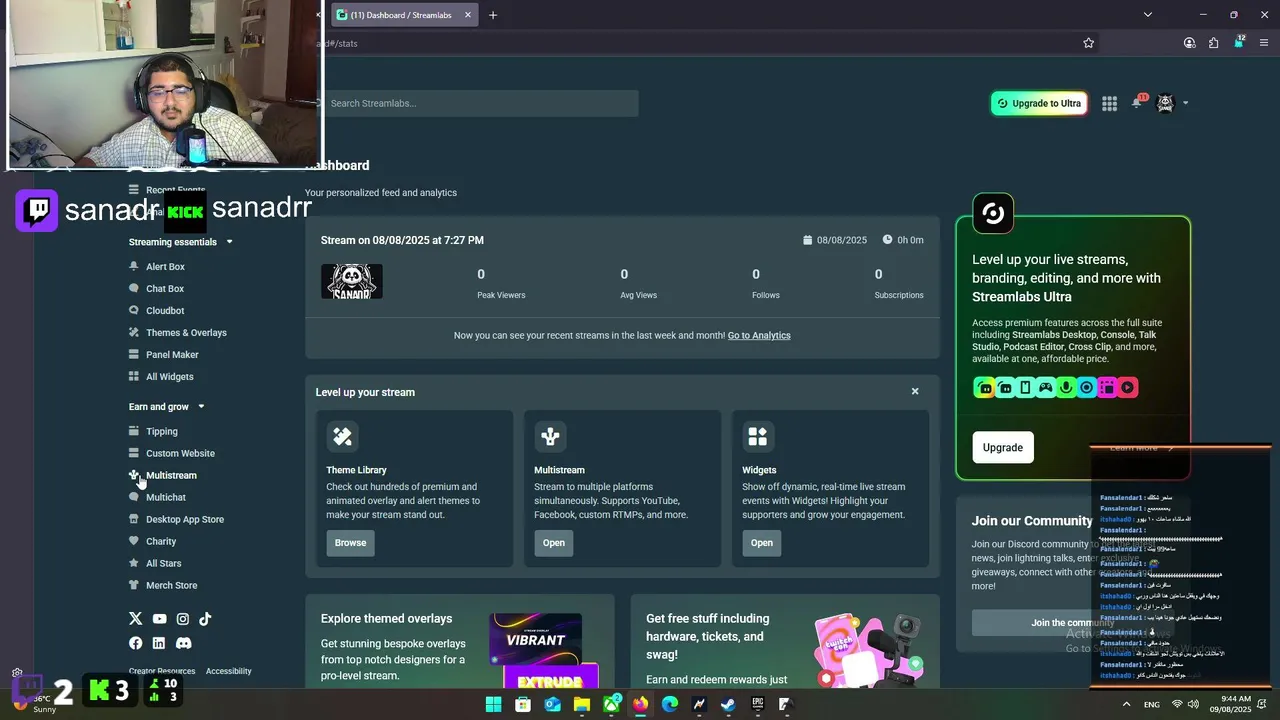Click the Multistream card icon

tap(550, 436)
